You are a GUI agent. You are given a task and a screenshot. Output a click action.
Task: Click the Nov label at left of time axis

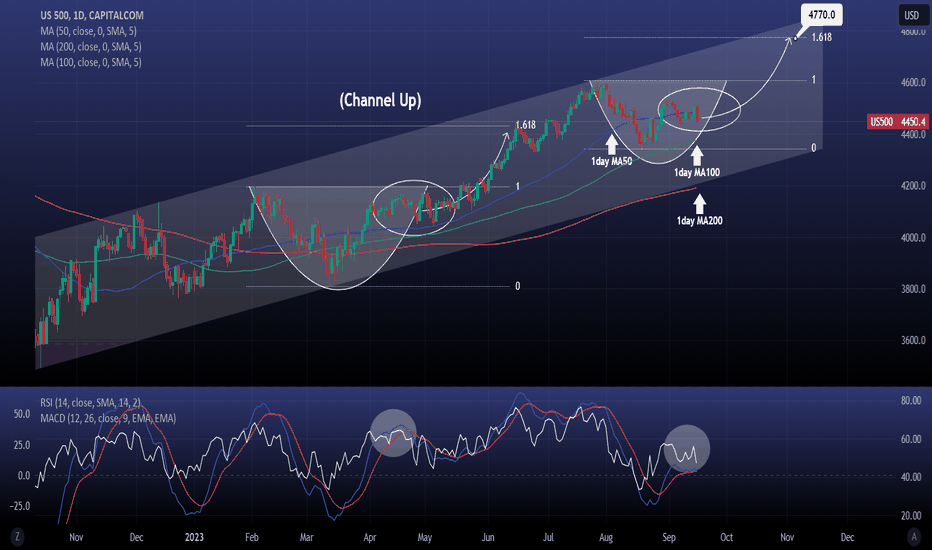point(76,537)
